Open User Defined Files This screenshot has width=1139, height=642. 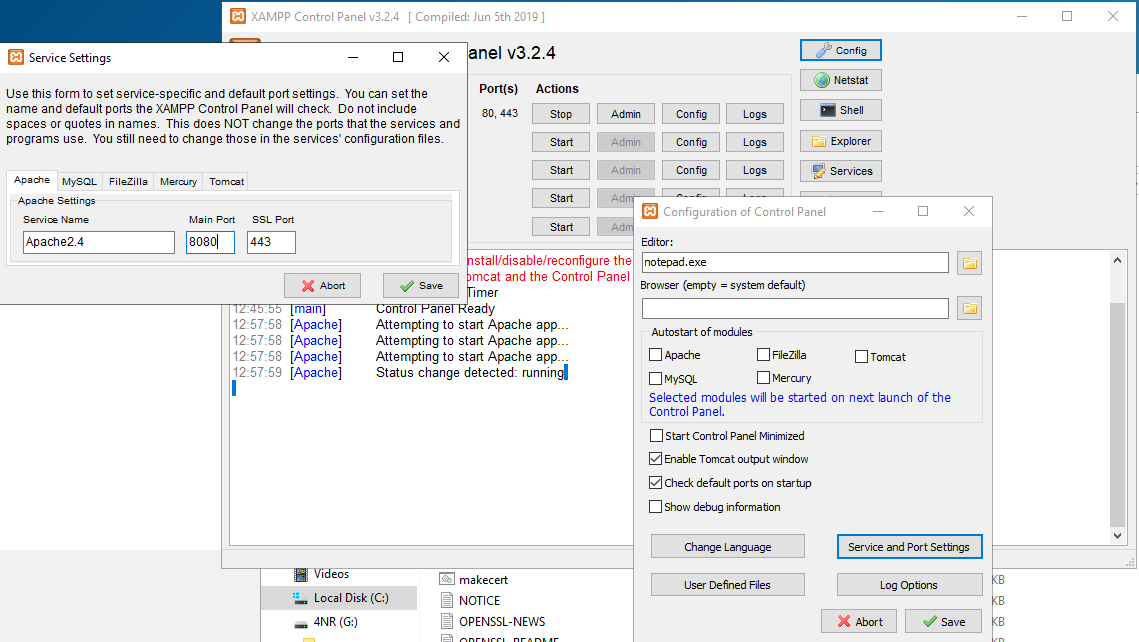pos(727,585)
